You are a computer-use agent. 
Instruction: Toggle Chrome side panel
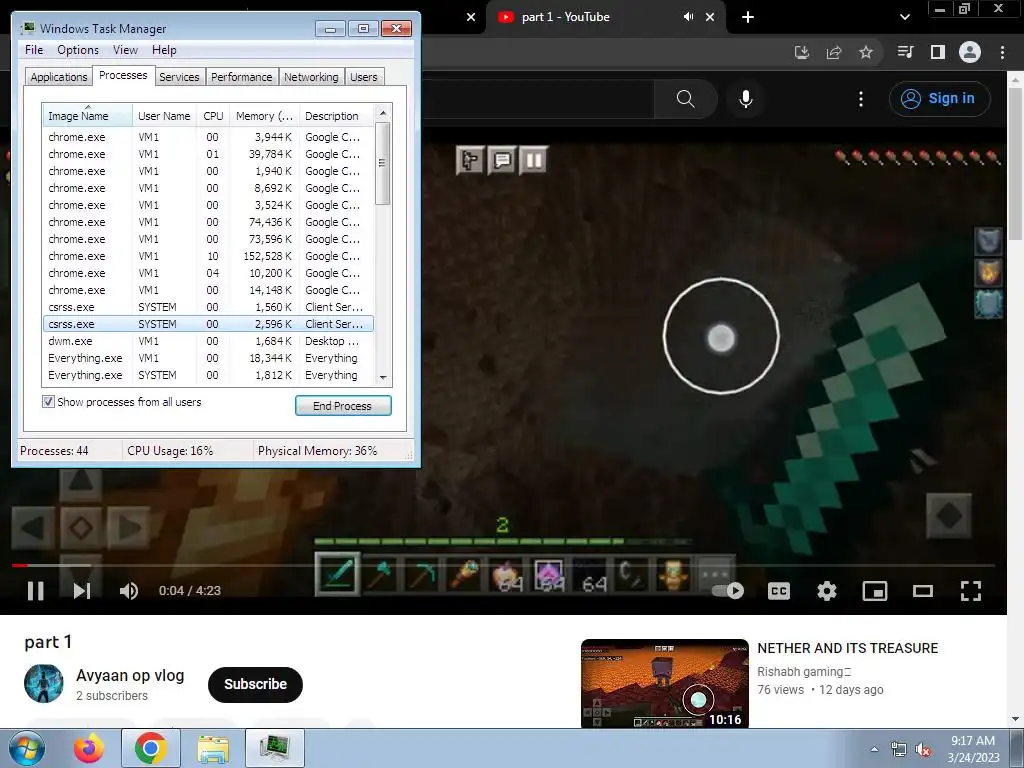938,52
